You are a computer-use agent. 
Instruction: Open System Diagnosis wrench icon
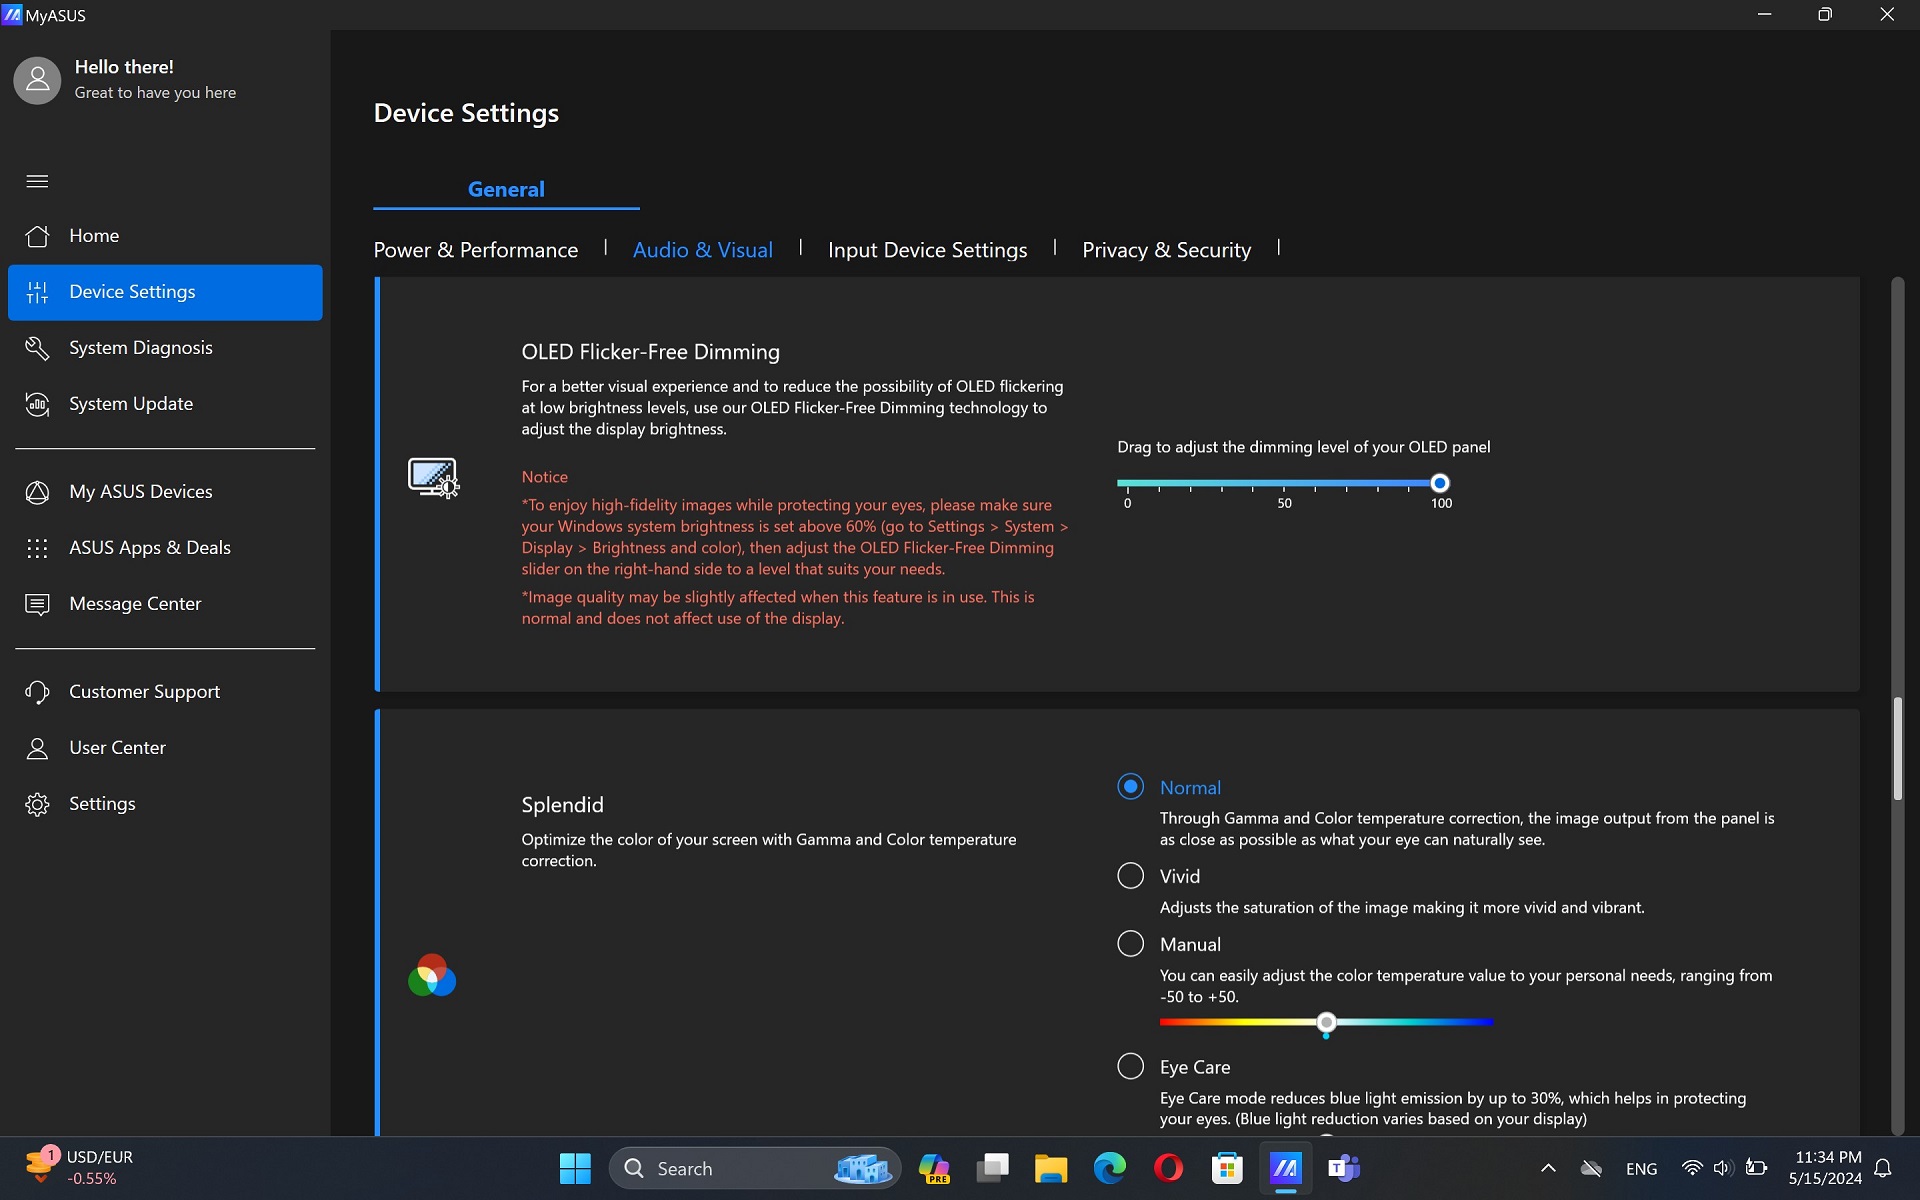tap(37, 348)
